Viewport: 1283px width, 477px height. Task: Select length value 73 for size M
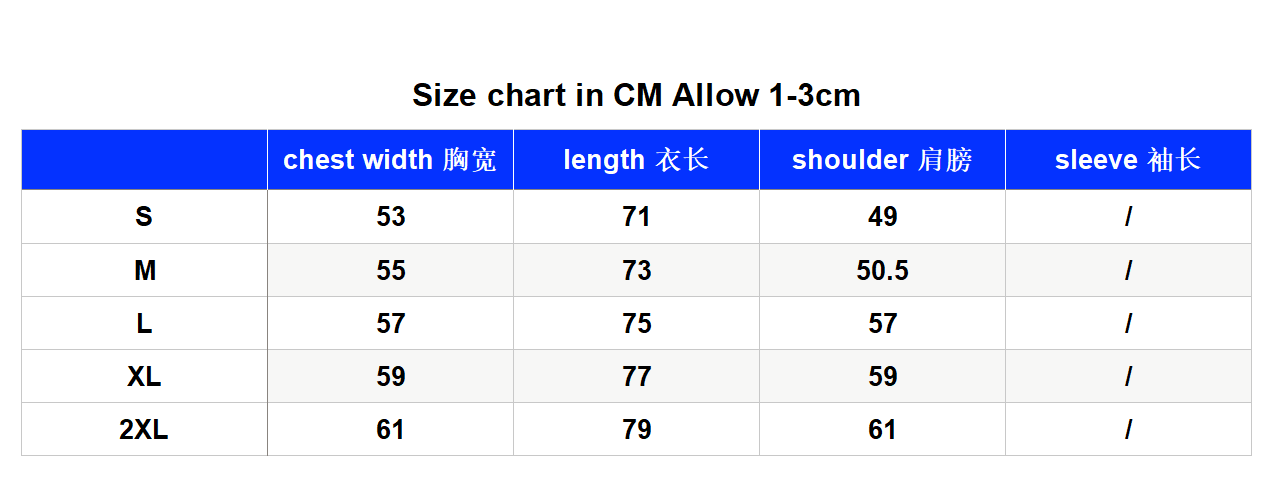coord(636,270)
